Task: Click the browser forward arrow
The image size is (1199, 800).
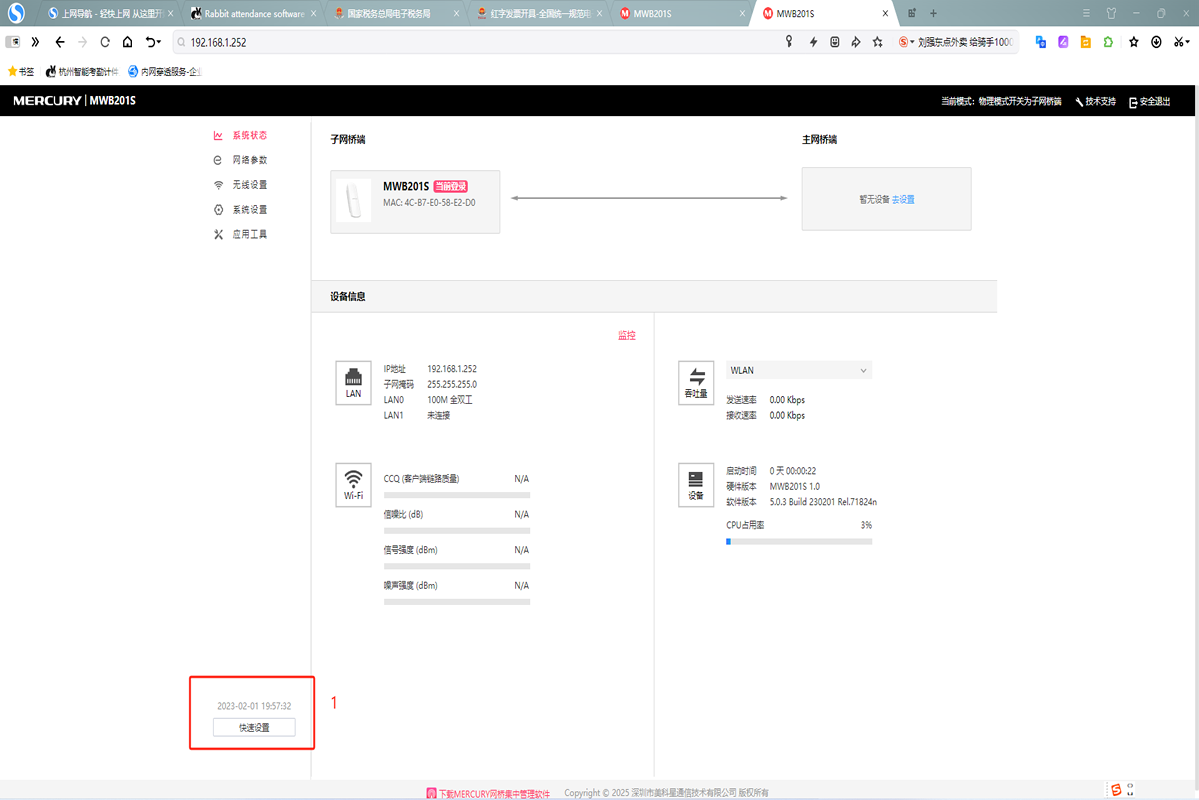Action: click(83, 42)
